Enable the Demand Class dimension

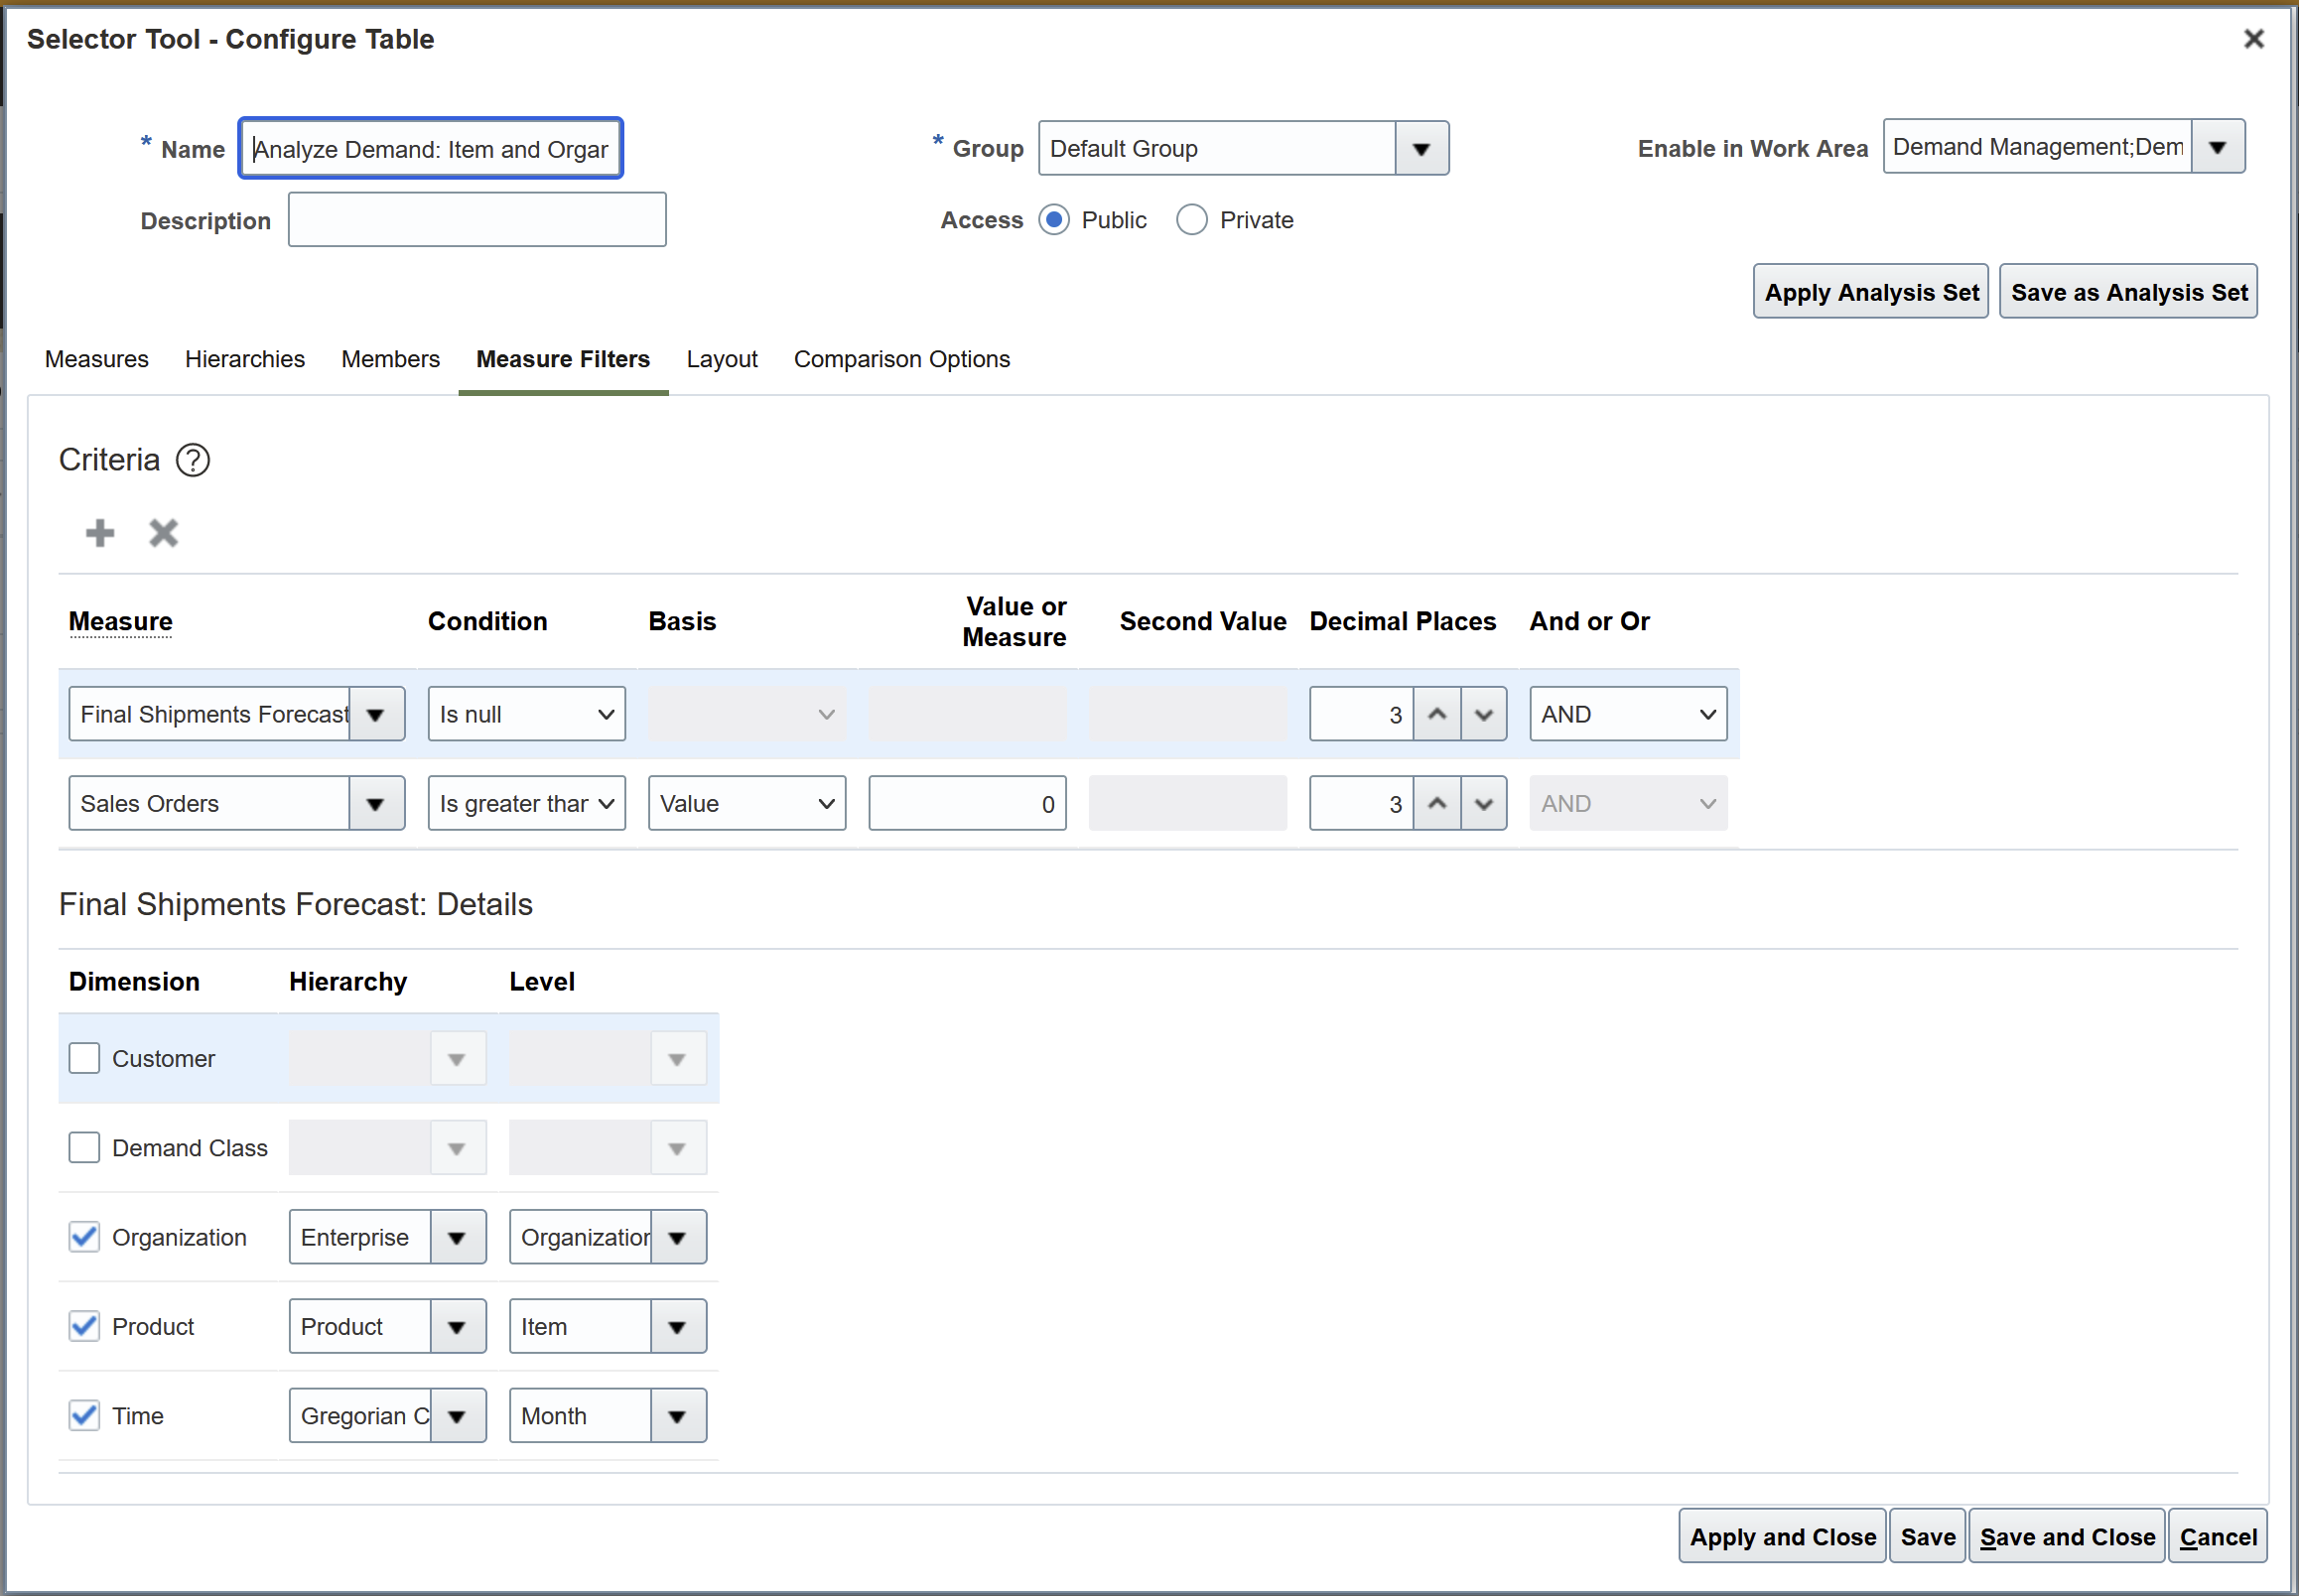pos(84,1147)
